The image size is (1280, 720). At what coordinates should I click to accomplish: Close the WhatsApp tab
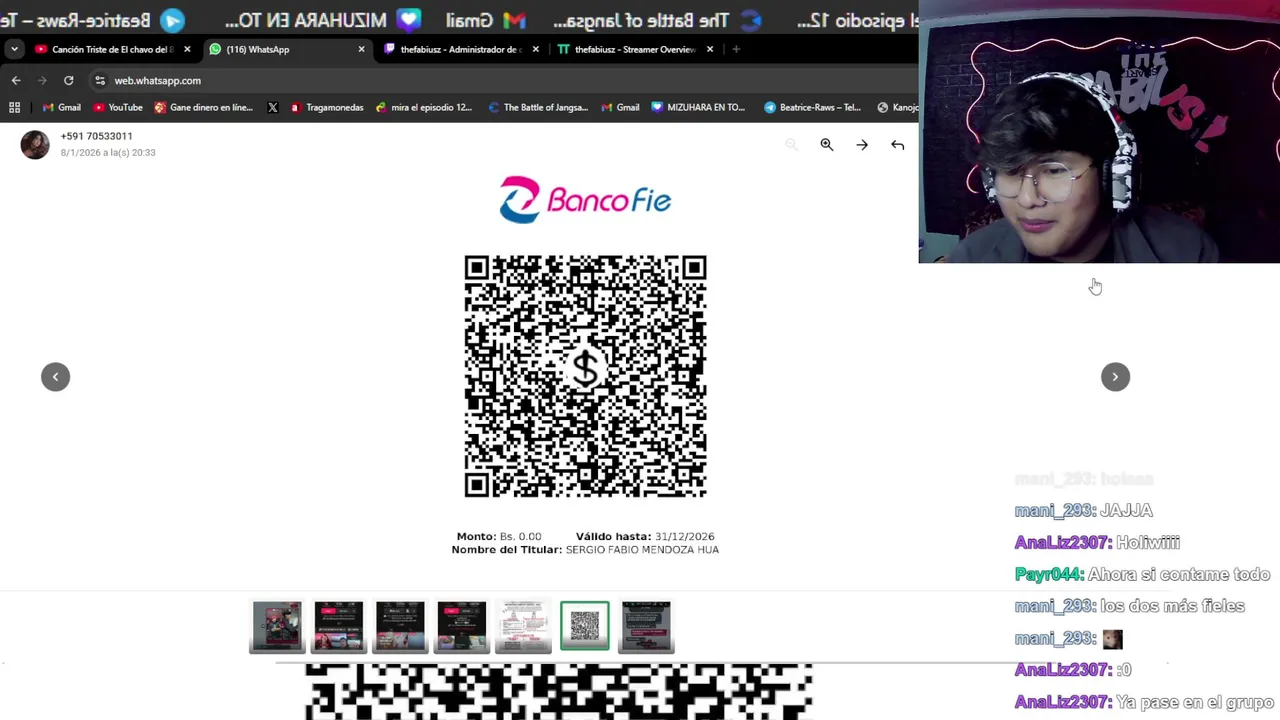pyautogui.click(x=361, y=49)
